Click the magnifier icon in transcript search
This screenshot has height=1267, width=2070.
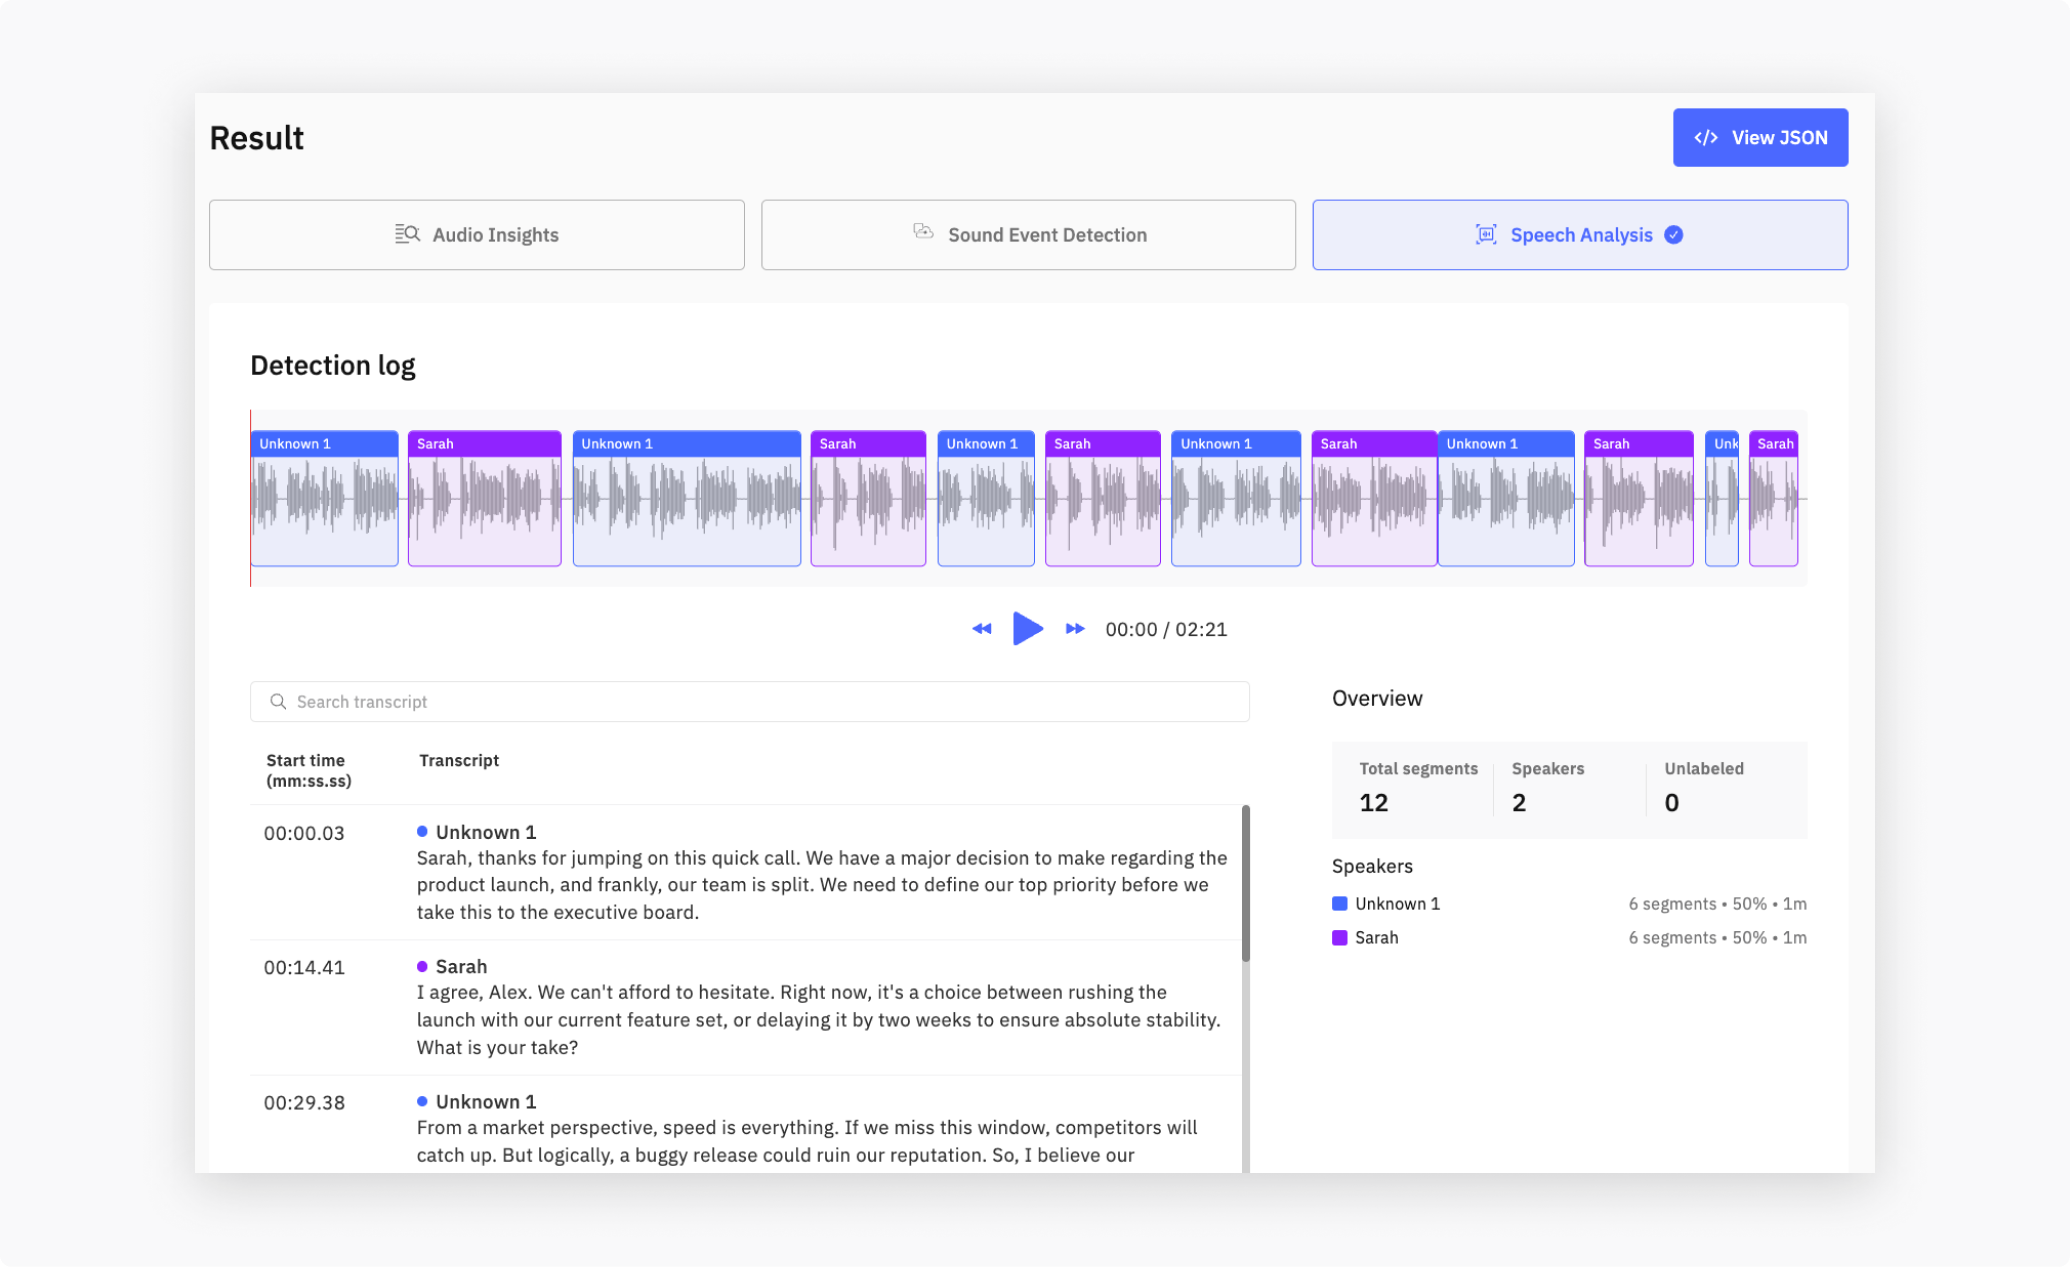(x=278, y=702)
